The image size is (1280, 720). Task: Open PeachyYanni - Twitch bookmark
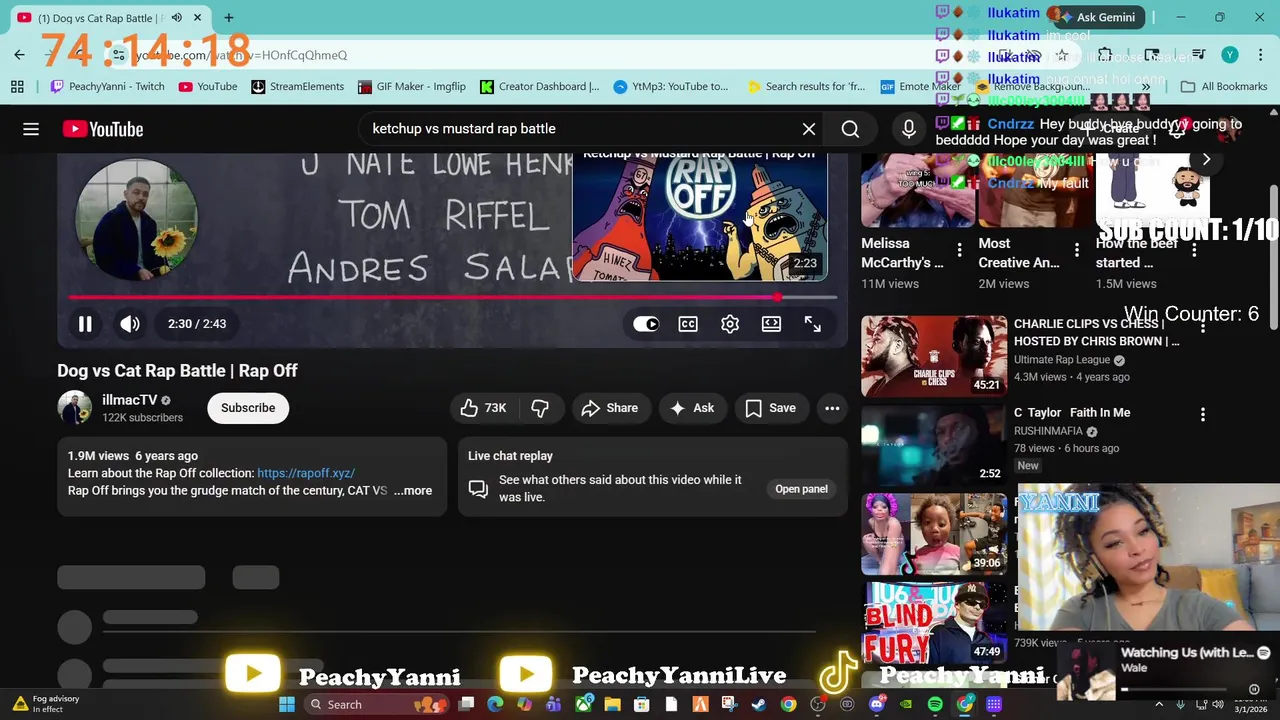click(x=107, y=87)
